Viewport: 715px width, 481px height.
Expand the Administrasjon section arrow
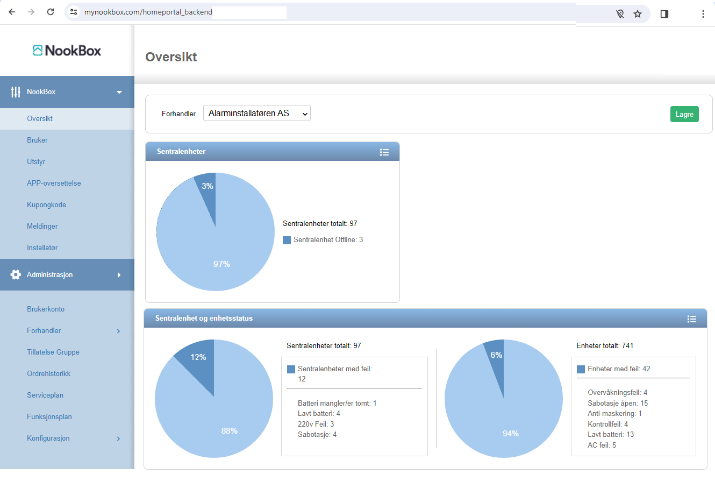click(x=119, y=275)
